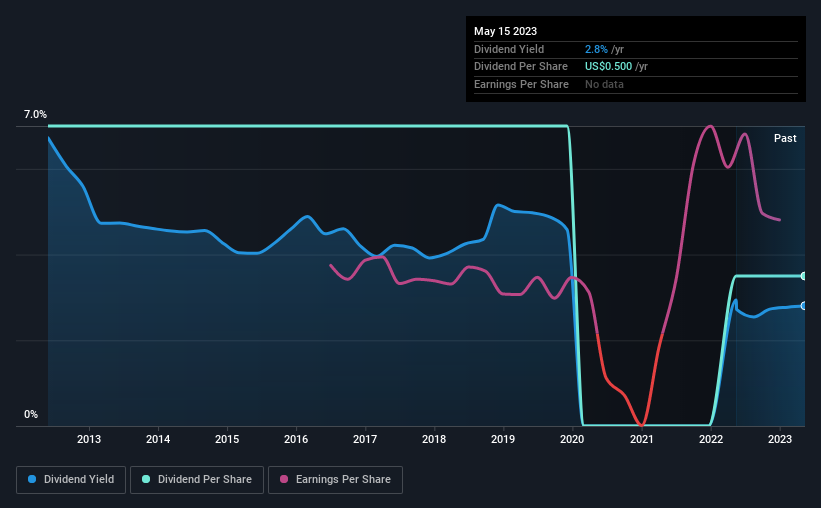Click the 7.0% y-axis label
Viewport: 821px width, 508px height.
[35, 115]
